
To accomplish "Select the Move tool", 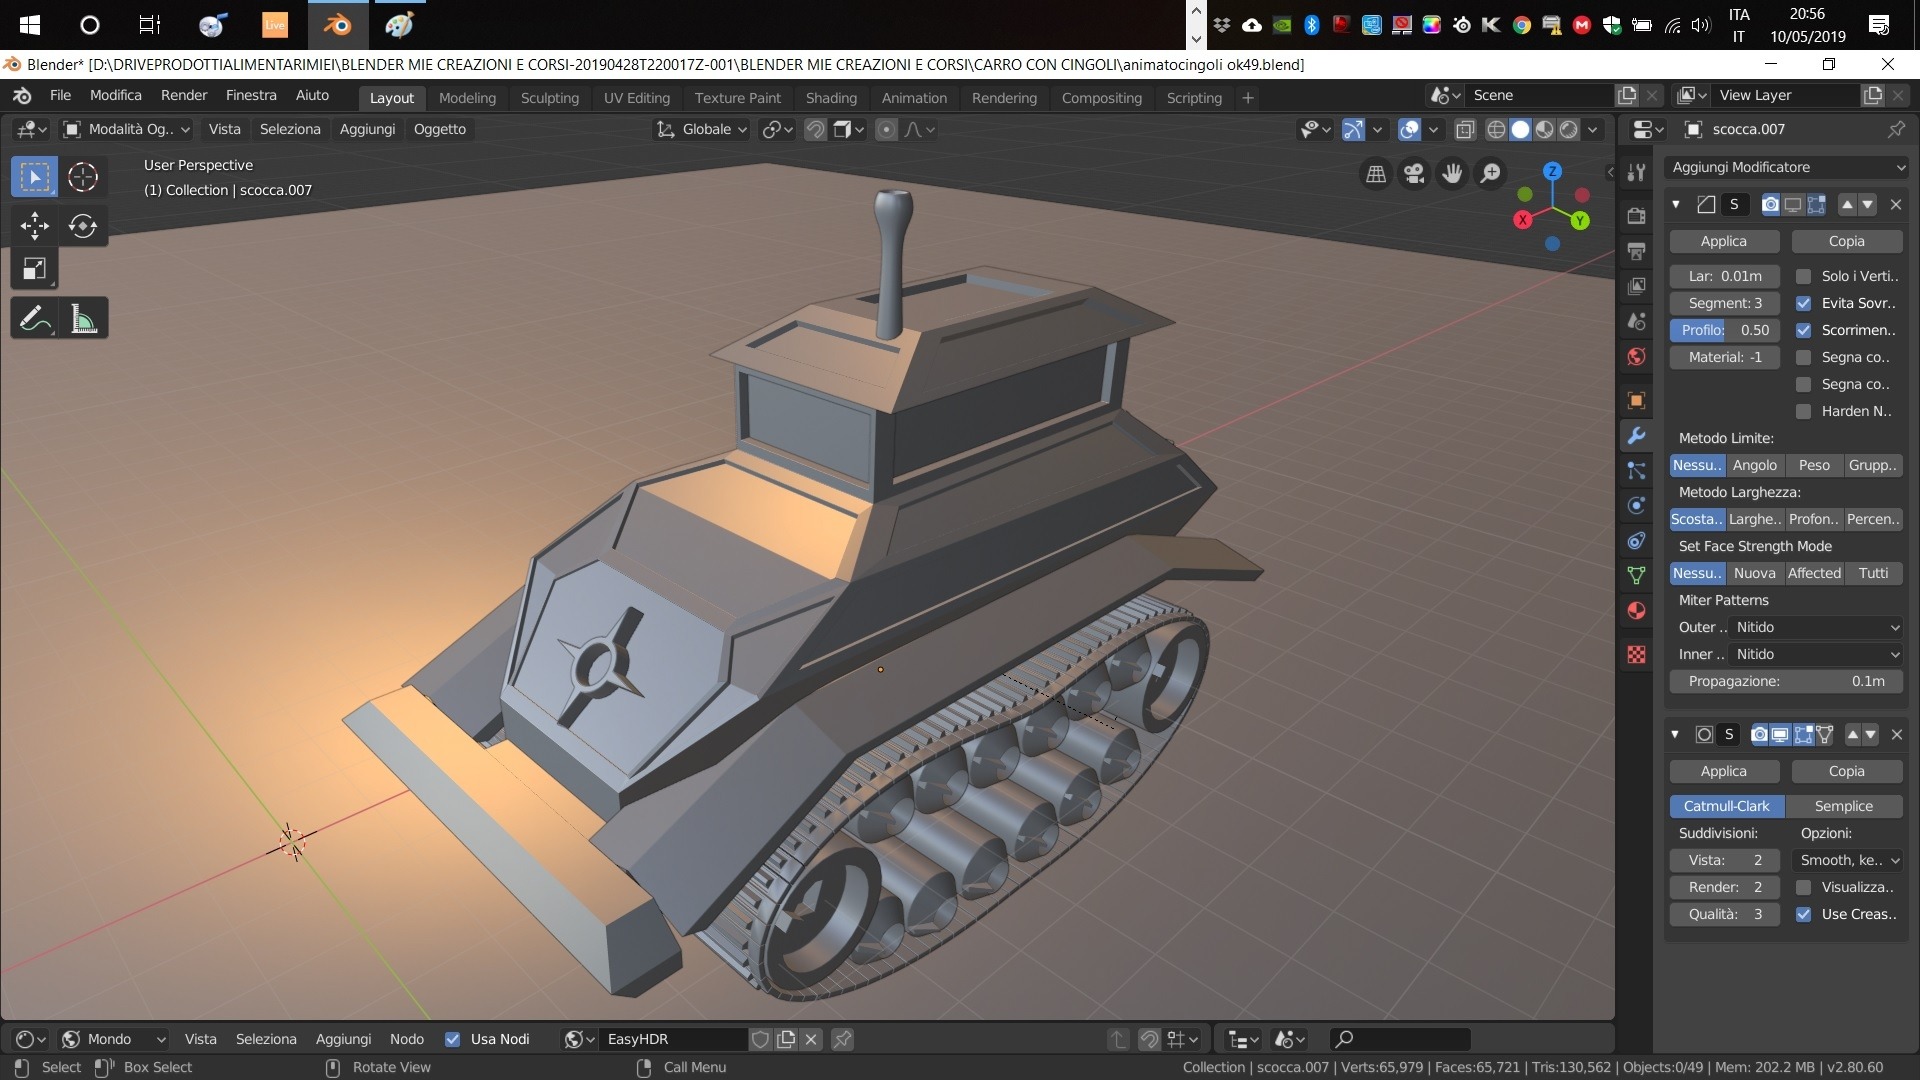I will (x=35, y=226).
